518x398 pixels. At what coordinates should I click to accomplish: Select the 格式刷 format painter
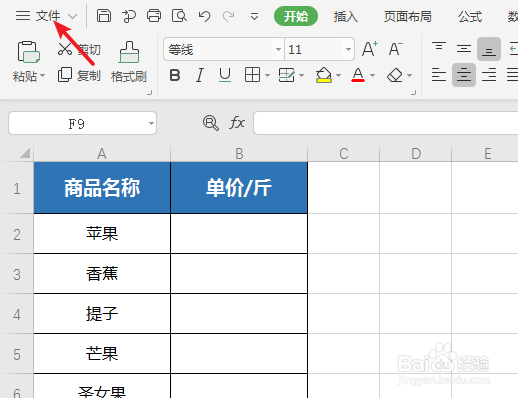129,62
